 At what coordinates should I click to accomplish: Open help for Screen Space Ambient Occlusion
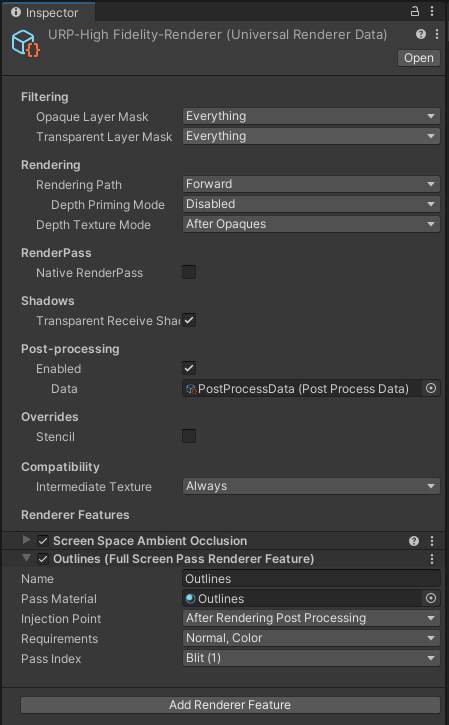[414, 541]
